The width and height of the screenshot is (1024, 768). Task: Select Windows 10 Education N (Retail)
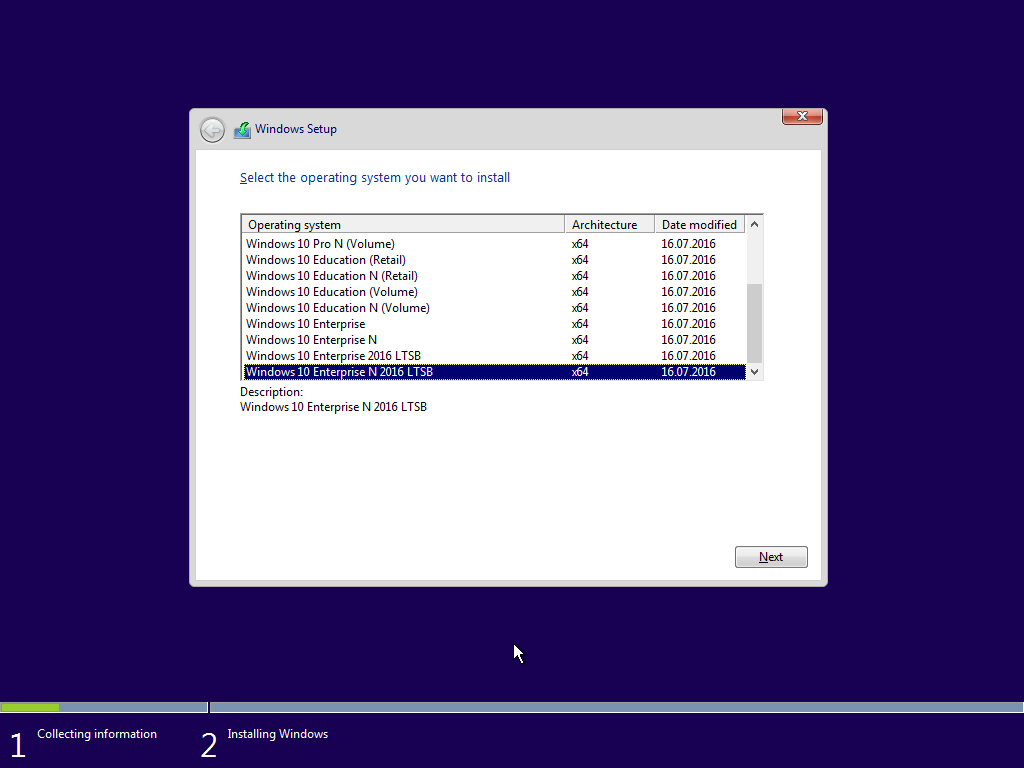pyautogui.click(x=494, y=276)
